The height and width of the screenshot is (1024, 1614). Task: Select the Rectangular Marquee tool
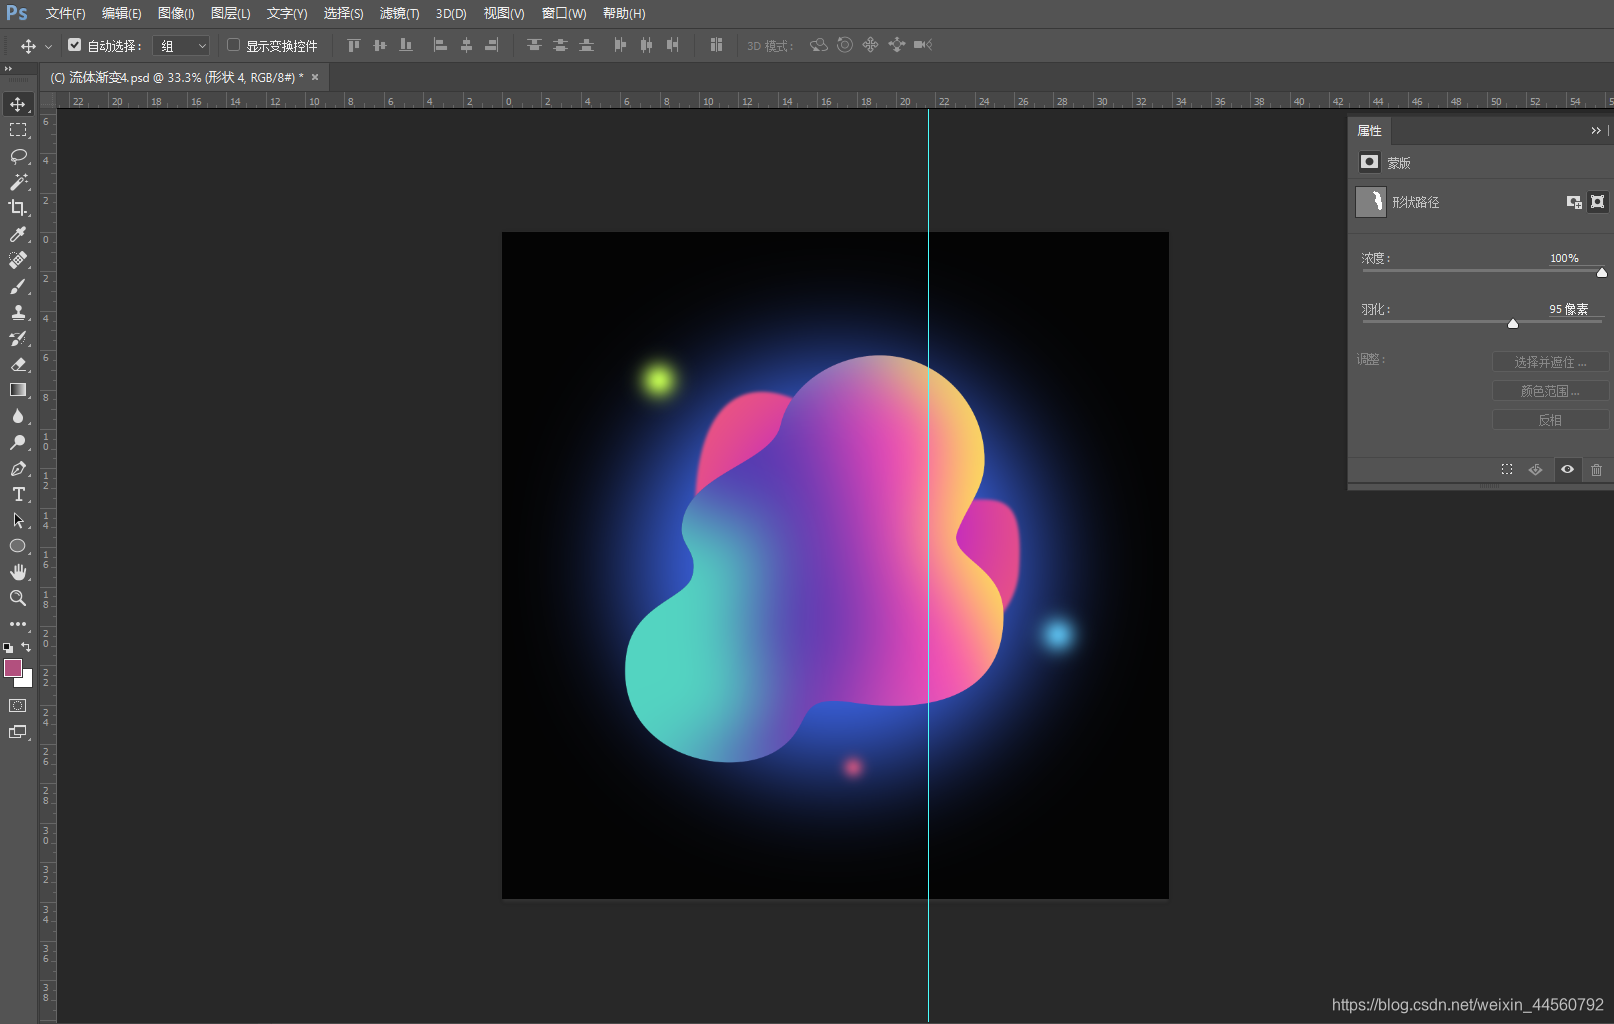[x=18, y=130]
